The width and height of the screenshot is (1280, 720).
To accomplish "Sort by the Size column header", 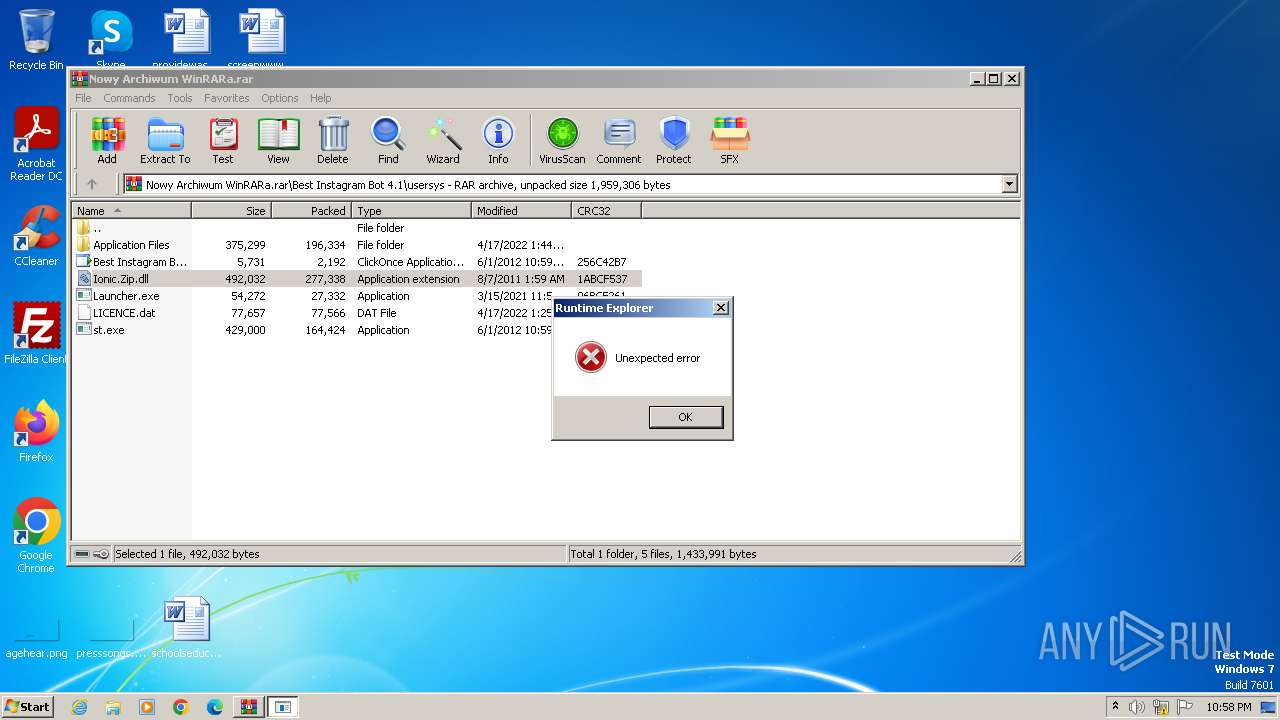I will pyautogui.click(x=231, y=211).
